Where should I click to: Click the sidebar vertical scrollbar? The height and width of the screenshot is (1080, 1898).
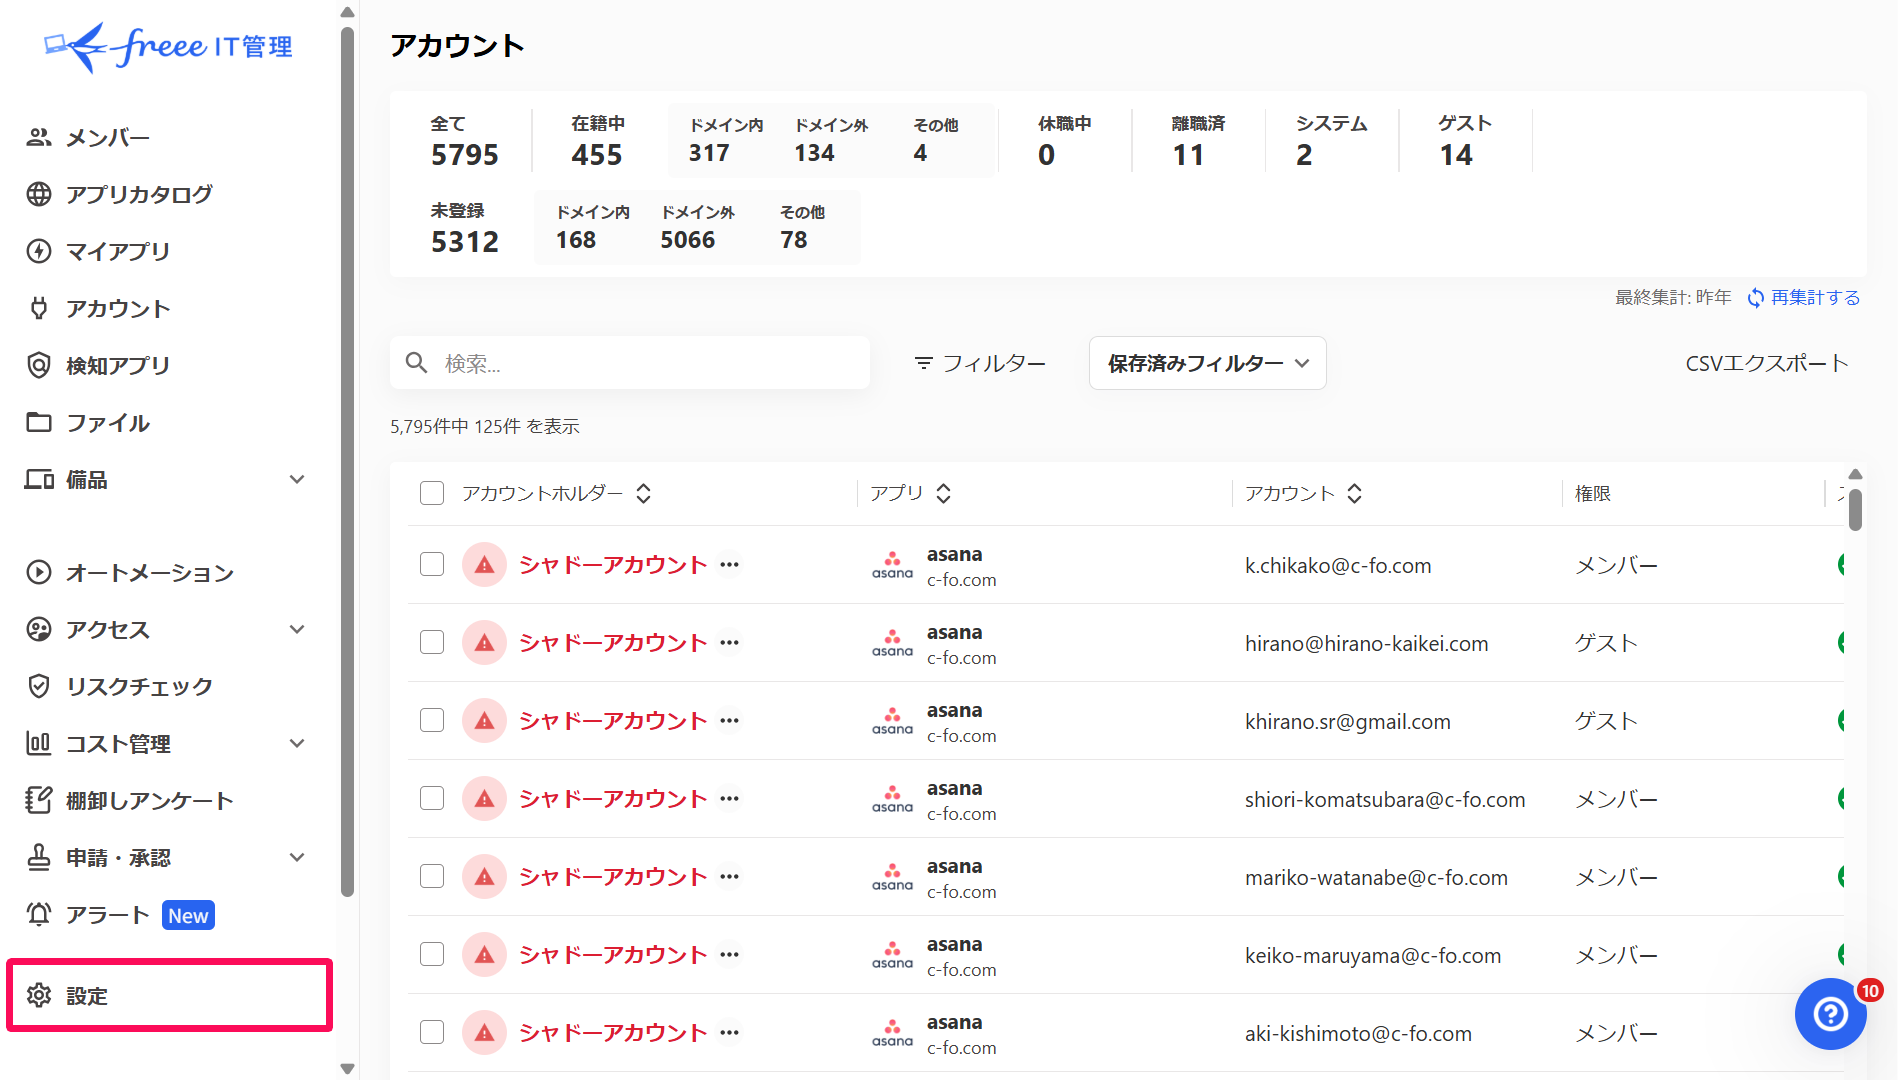[347, 460]
